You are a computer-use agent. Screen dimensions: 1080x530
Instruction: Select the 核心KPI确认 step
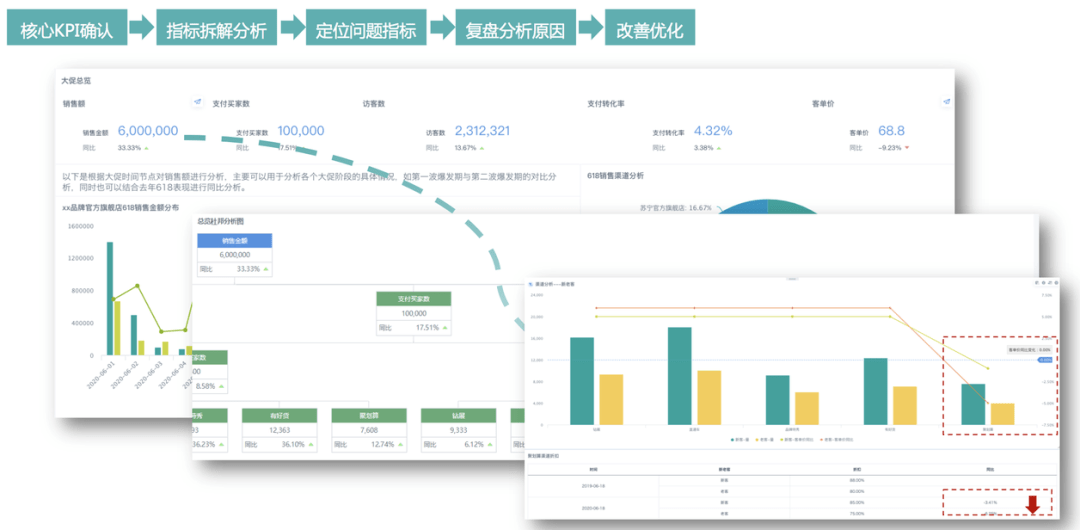pos(67,30)
